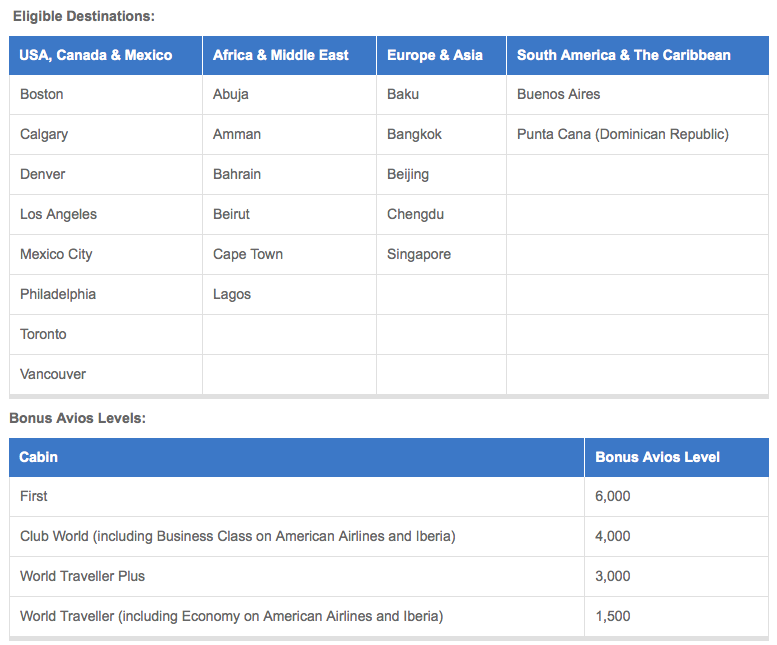Select the Abuja destination cell

tap(289, 95)
